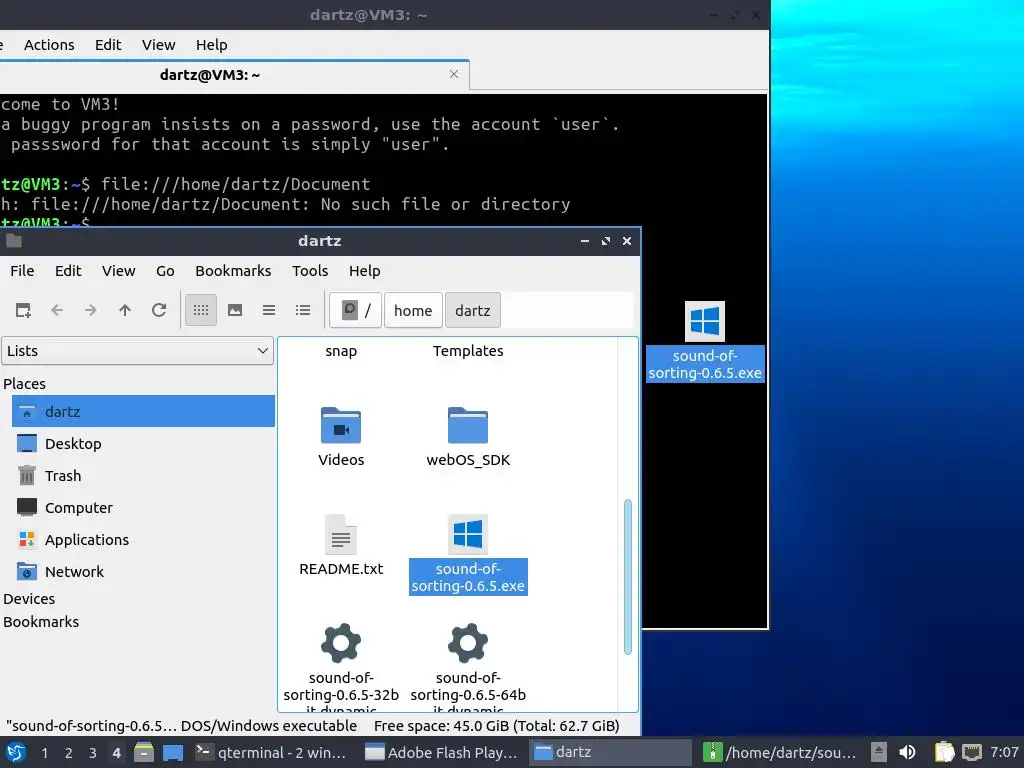The image size is (1024, 768).
Task: Switch to compact list view
Action: click(x=269, y=310)
